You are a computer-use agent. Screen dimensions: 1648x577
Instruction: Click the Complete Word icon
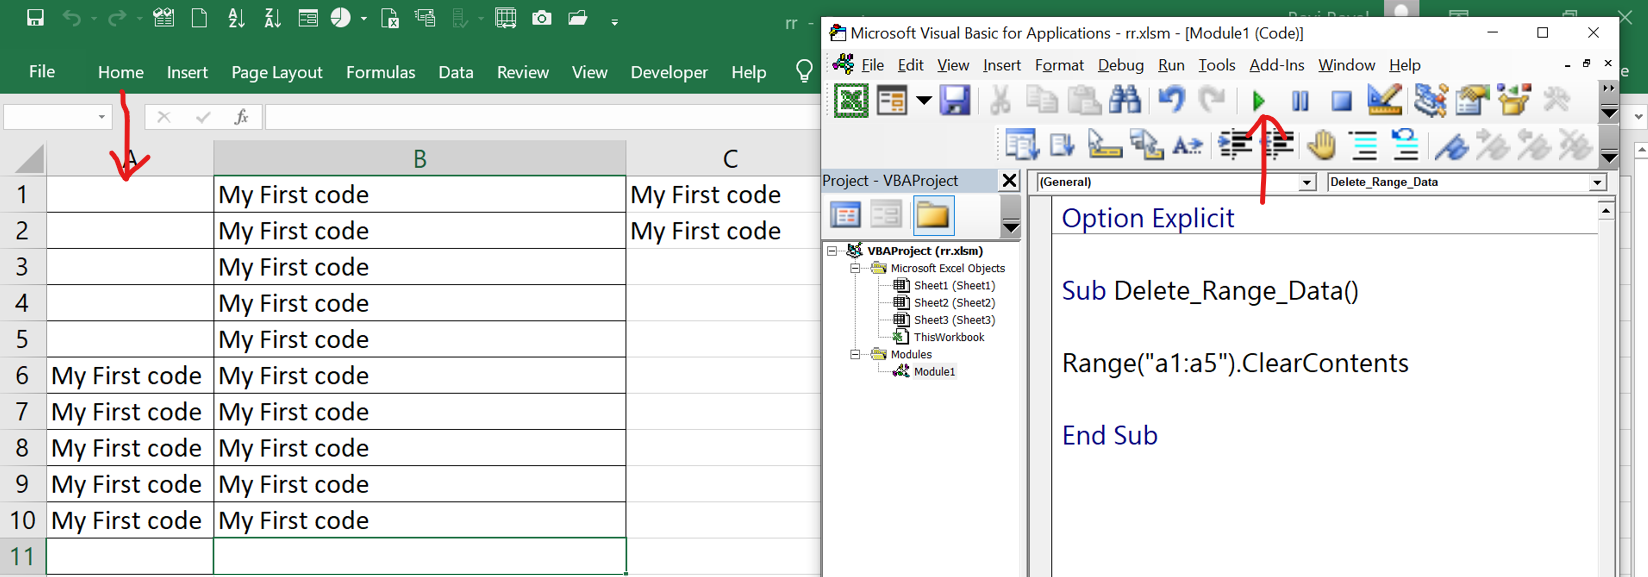(x=1187, y=145)
